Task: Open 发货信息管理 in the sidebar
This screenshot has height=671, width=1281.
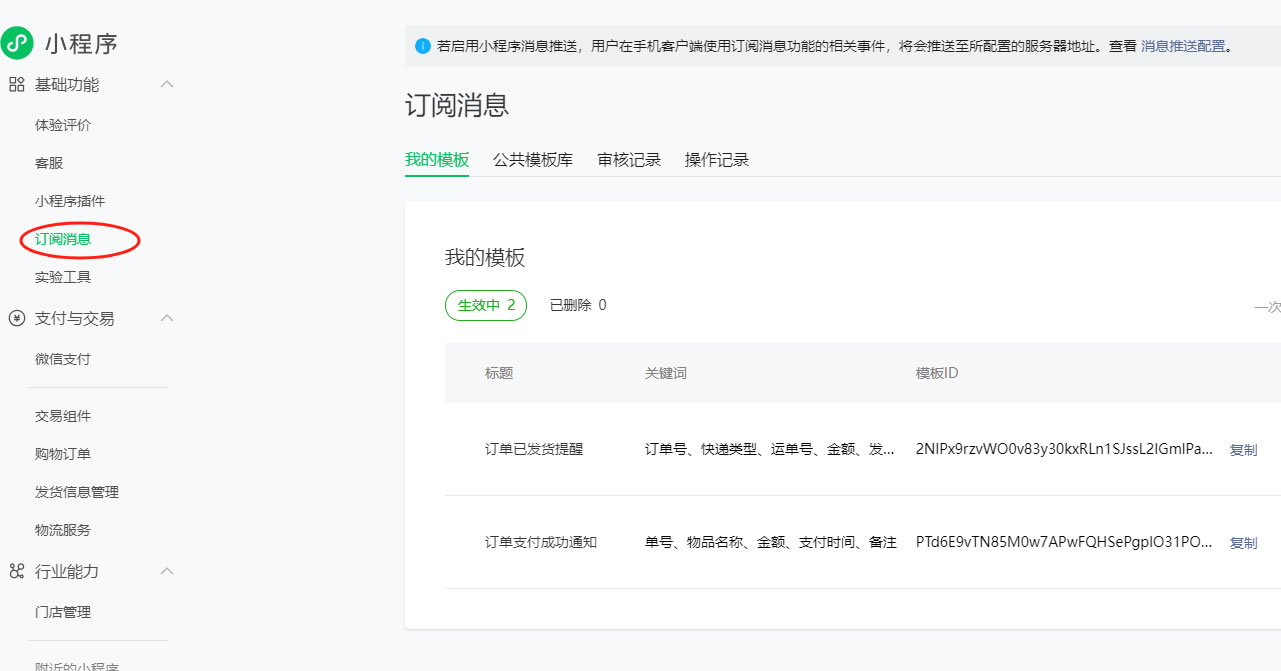Action: tap(77, 492)
